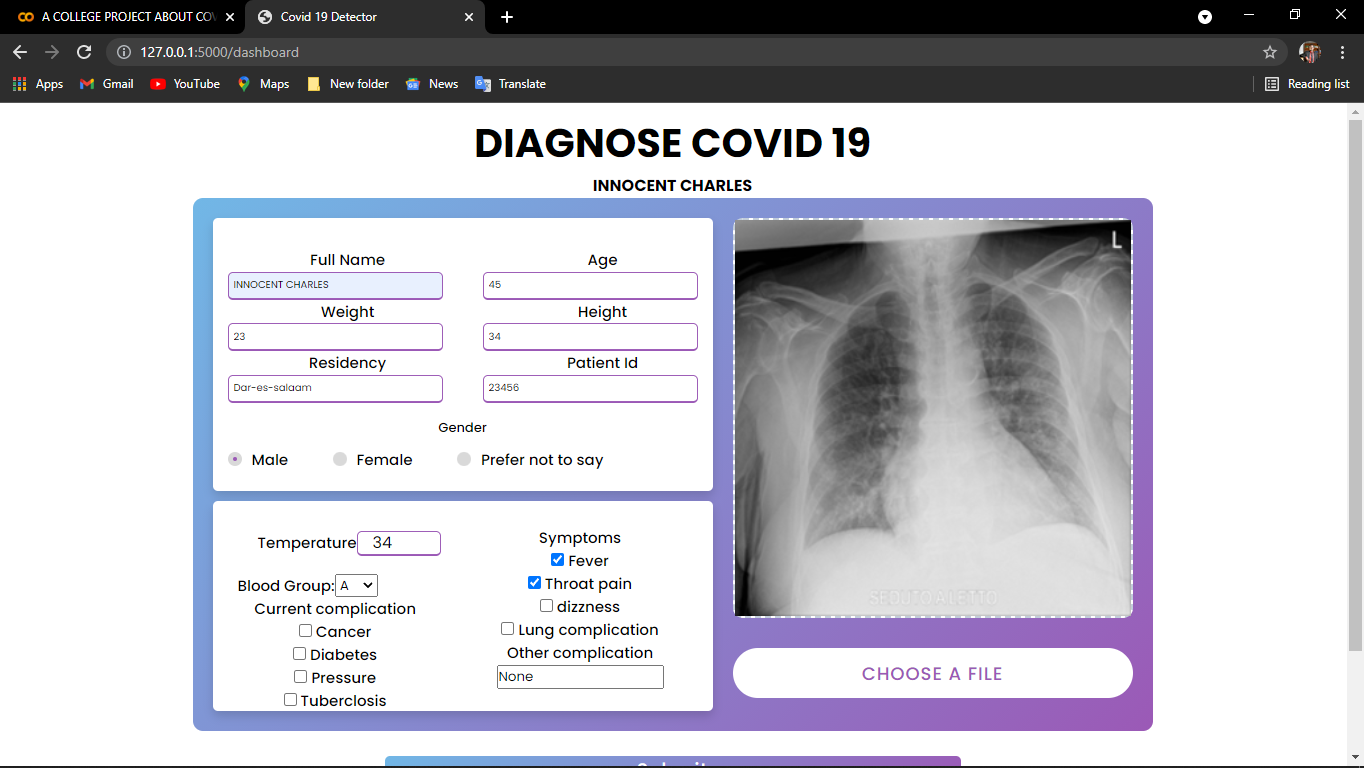Viewport: 1364px width, 768px height.
Task: Open the Translate bookmark
Action: [510, 84]
